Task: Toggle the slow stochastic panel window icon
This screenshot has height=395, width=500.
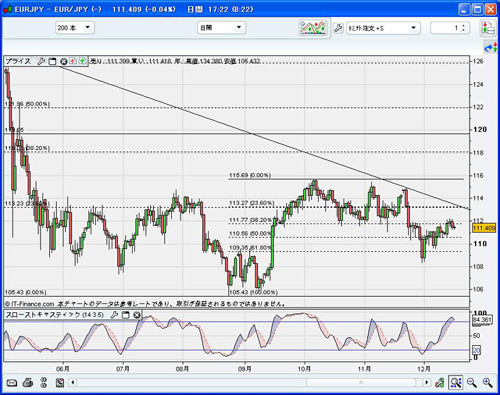Action: [125, 315]
